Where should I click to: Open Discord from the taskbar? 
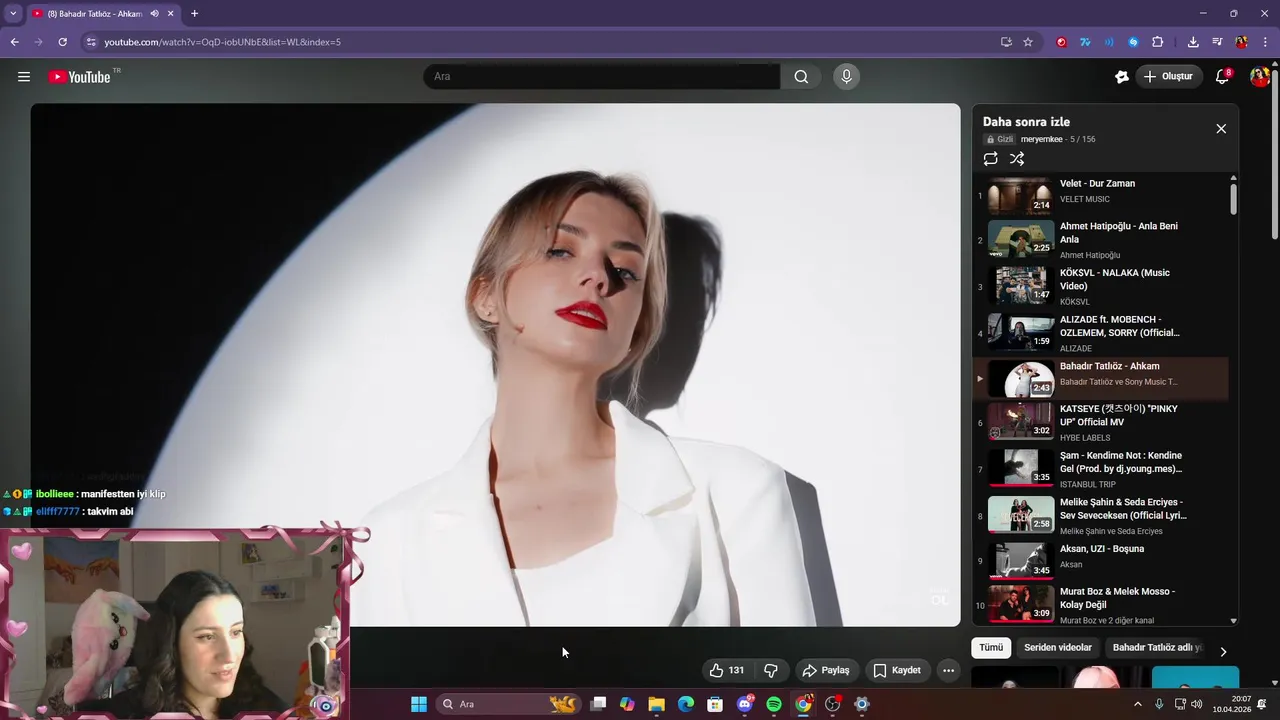point(744,704)
